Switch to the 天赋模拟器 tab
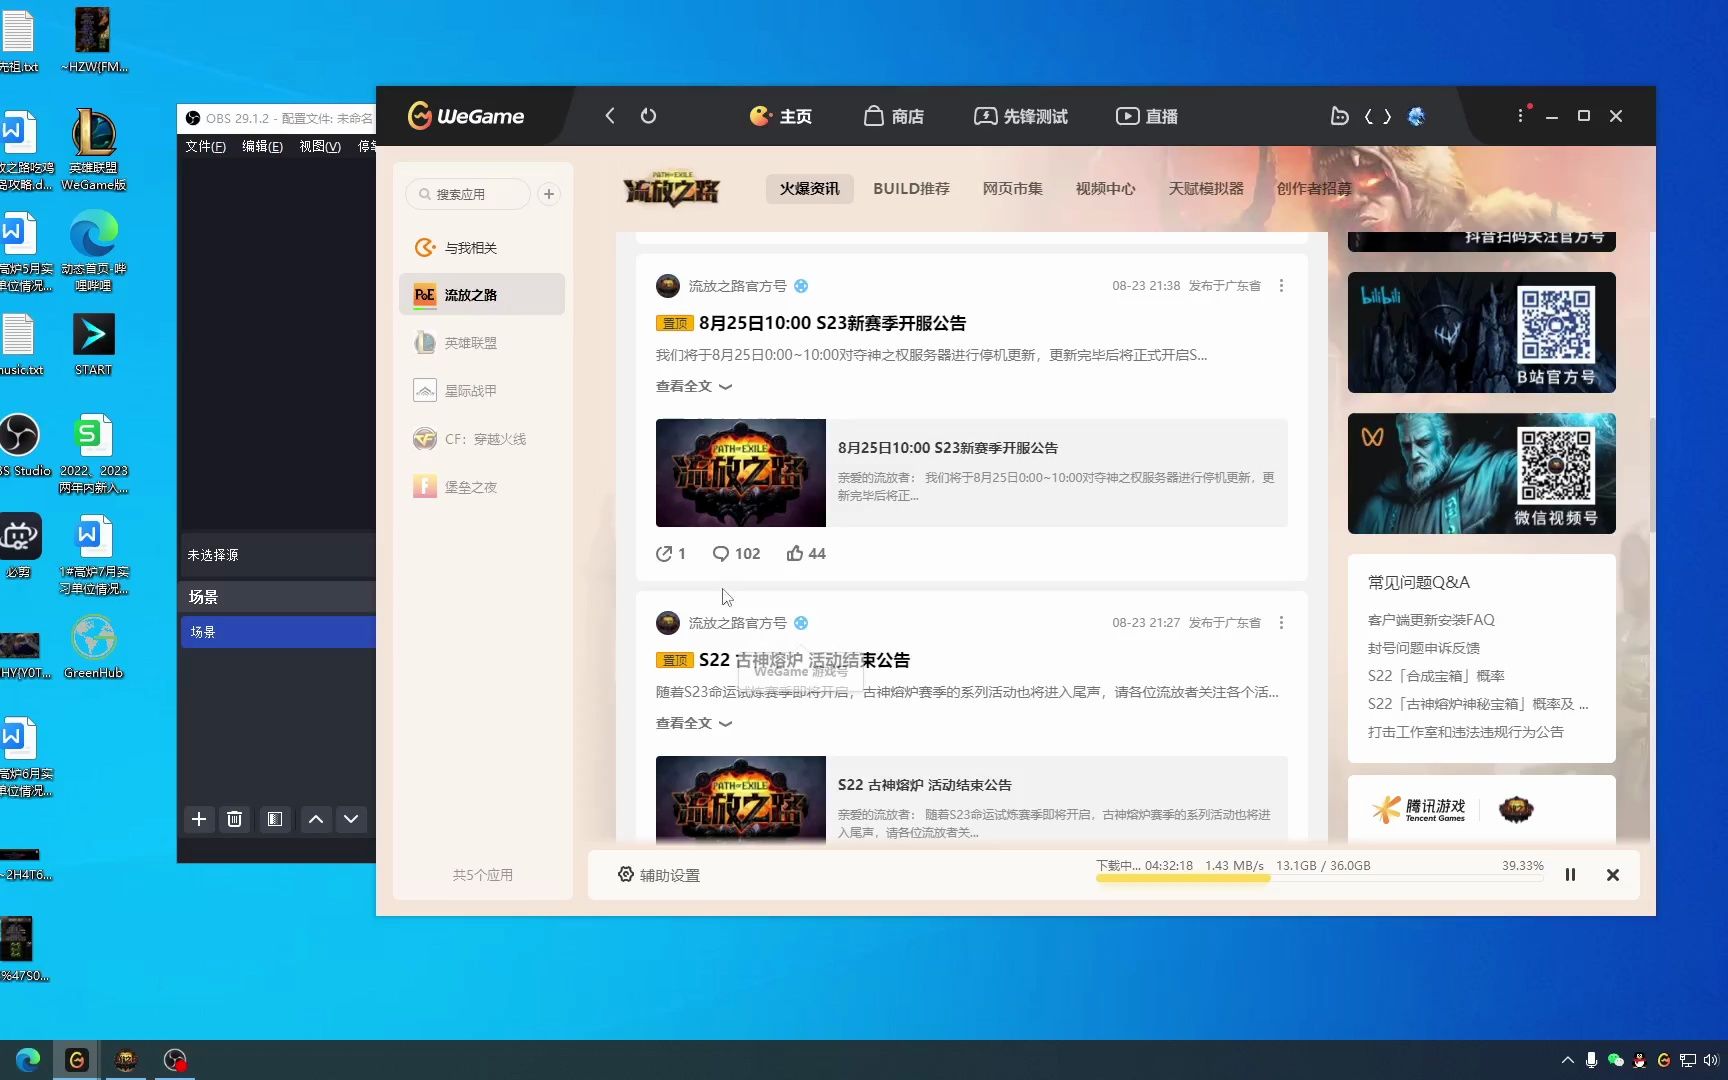1728x1080 pixels. [x=1206, y=189]
